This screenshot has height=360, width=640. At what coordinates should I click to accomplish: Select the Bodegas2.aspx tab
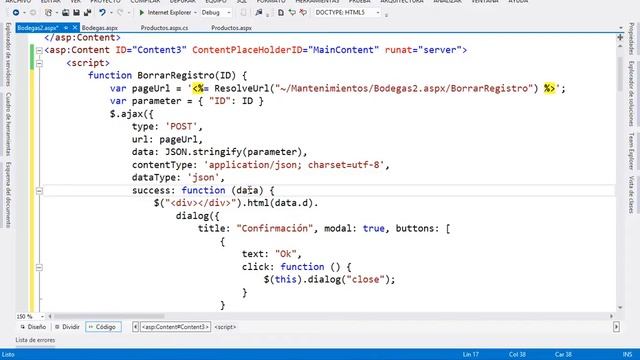click(38, 28)
